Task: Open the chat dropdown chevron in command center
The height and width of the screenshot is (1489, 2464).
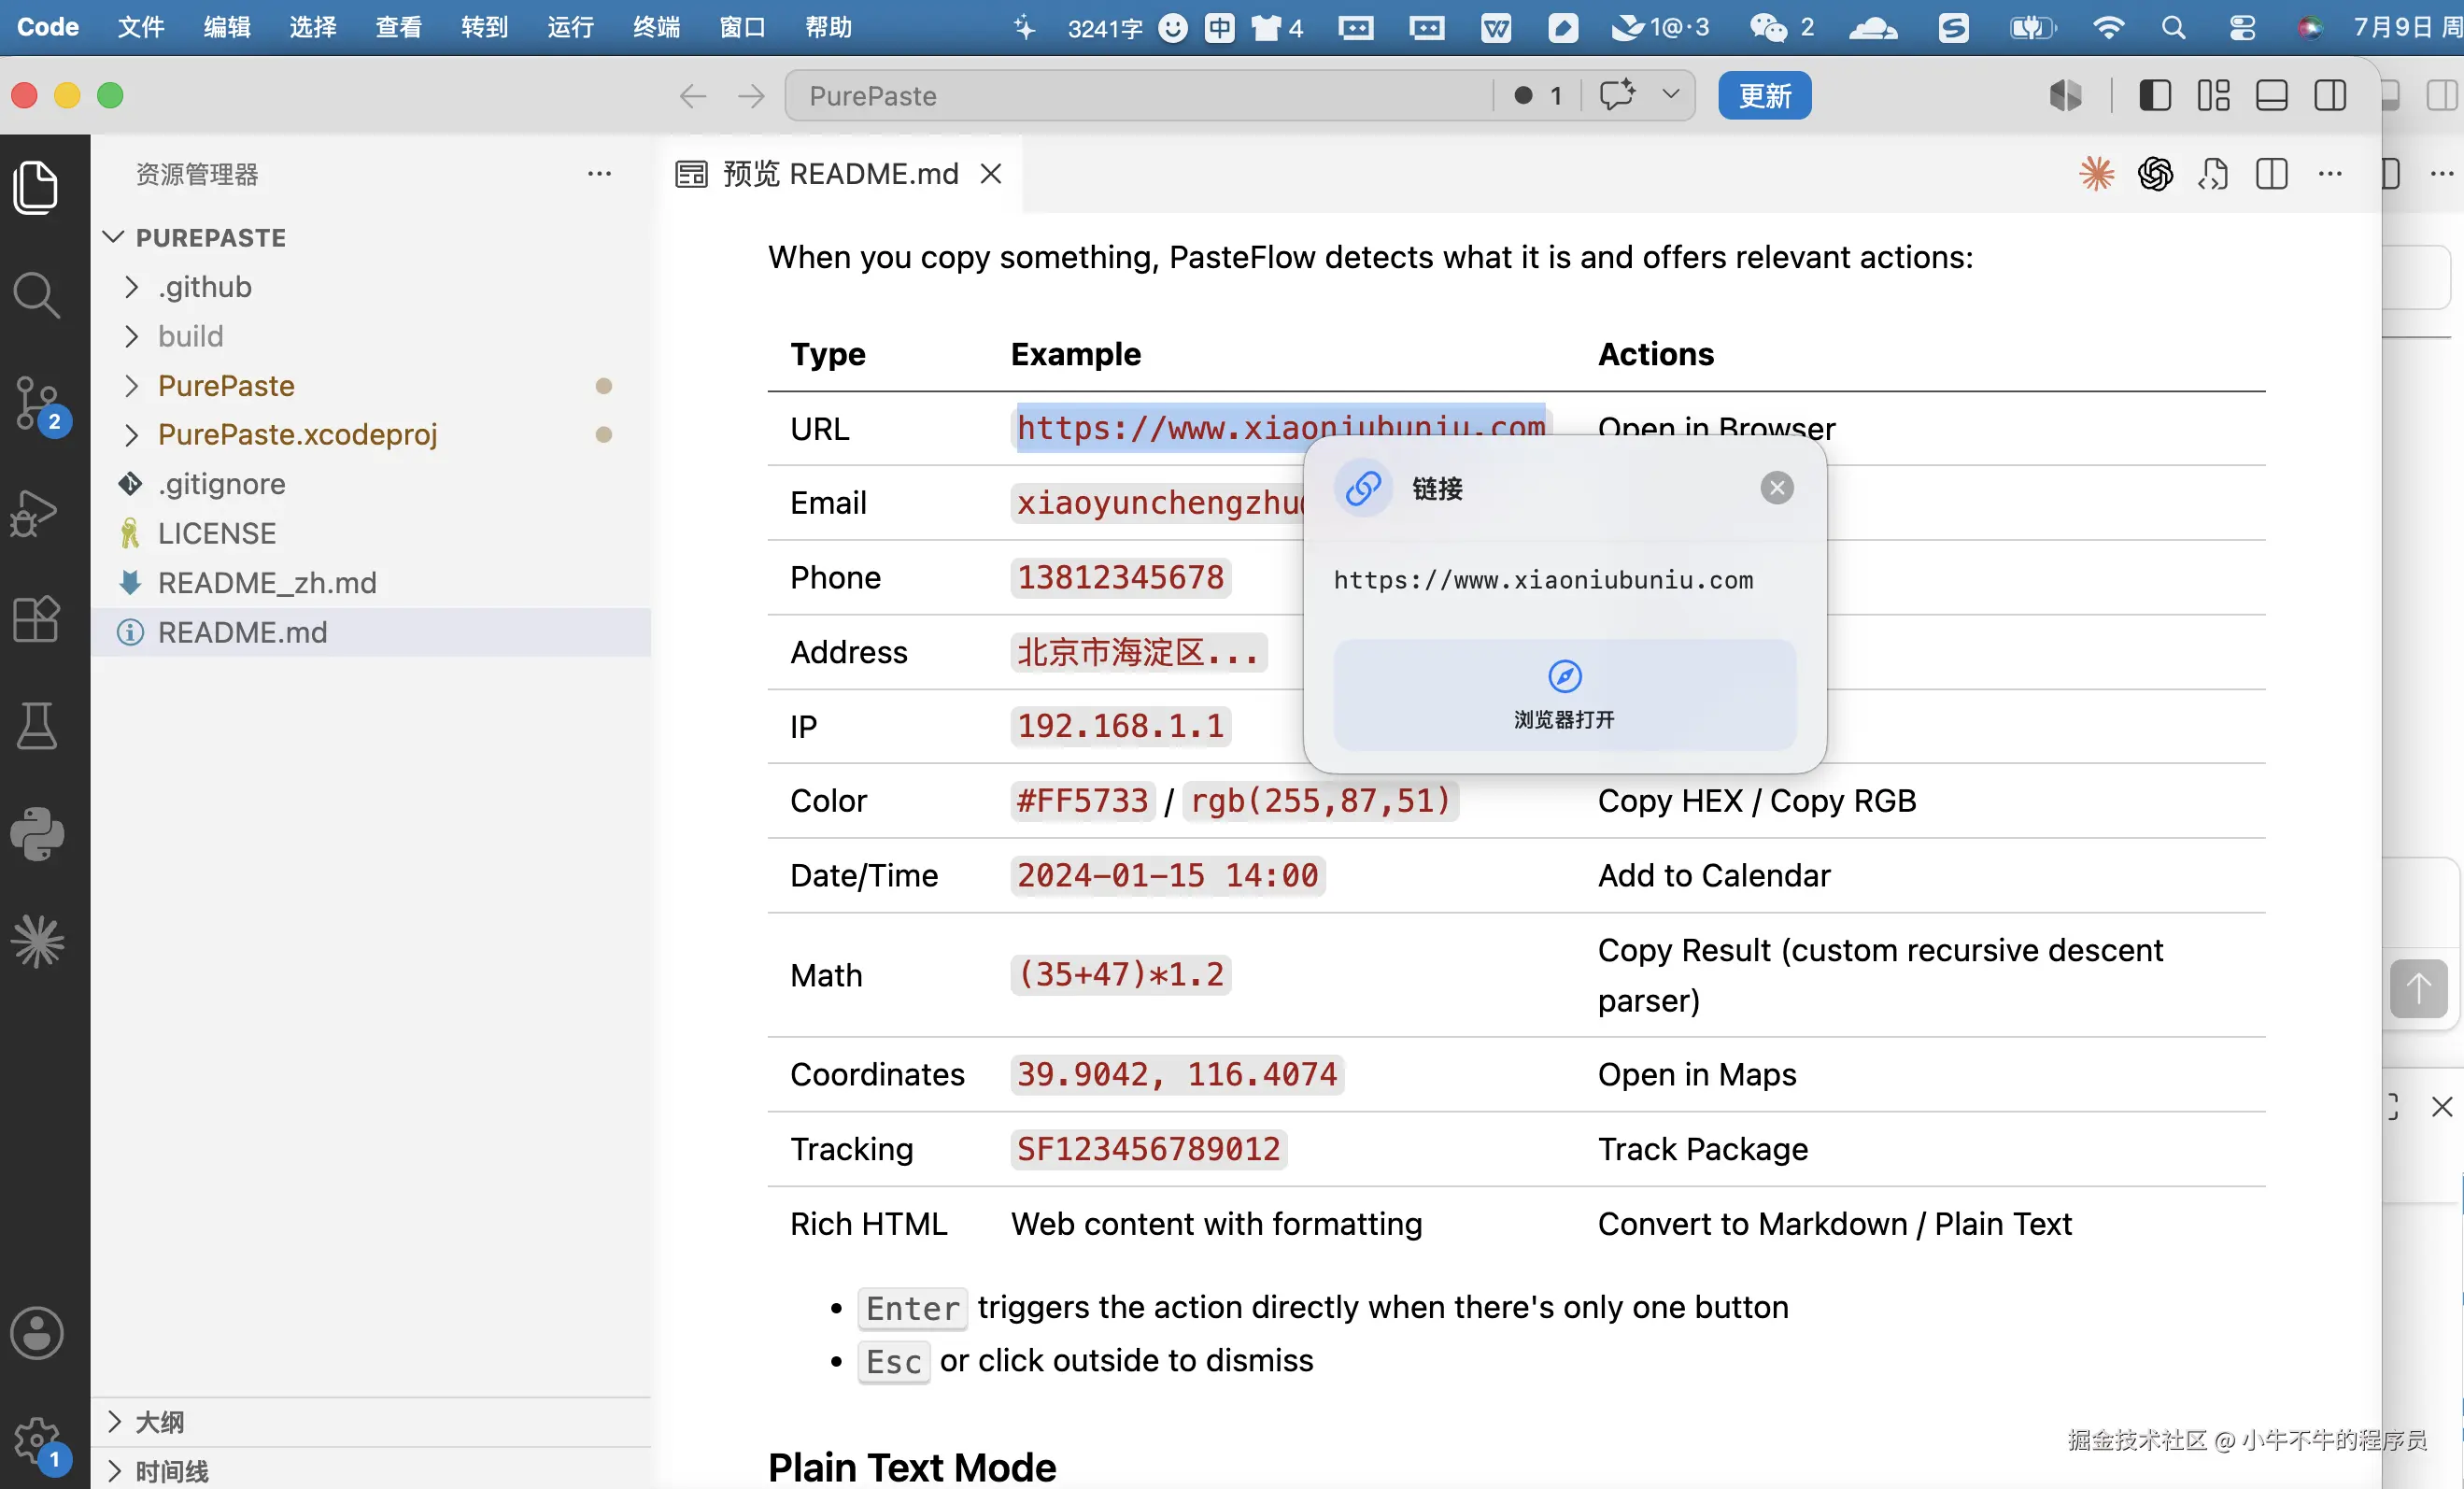Action: pyautogui.click(x=1670, y=95)
